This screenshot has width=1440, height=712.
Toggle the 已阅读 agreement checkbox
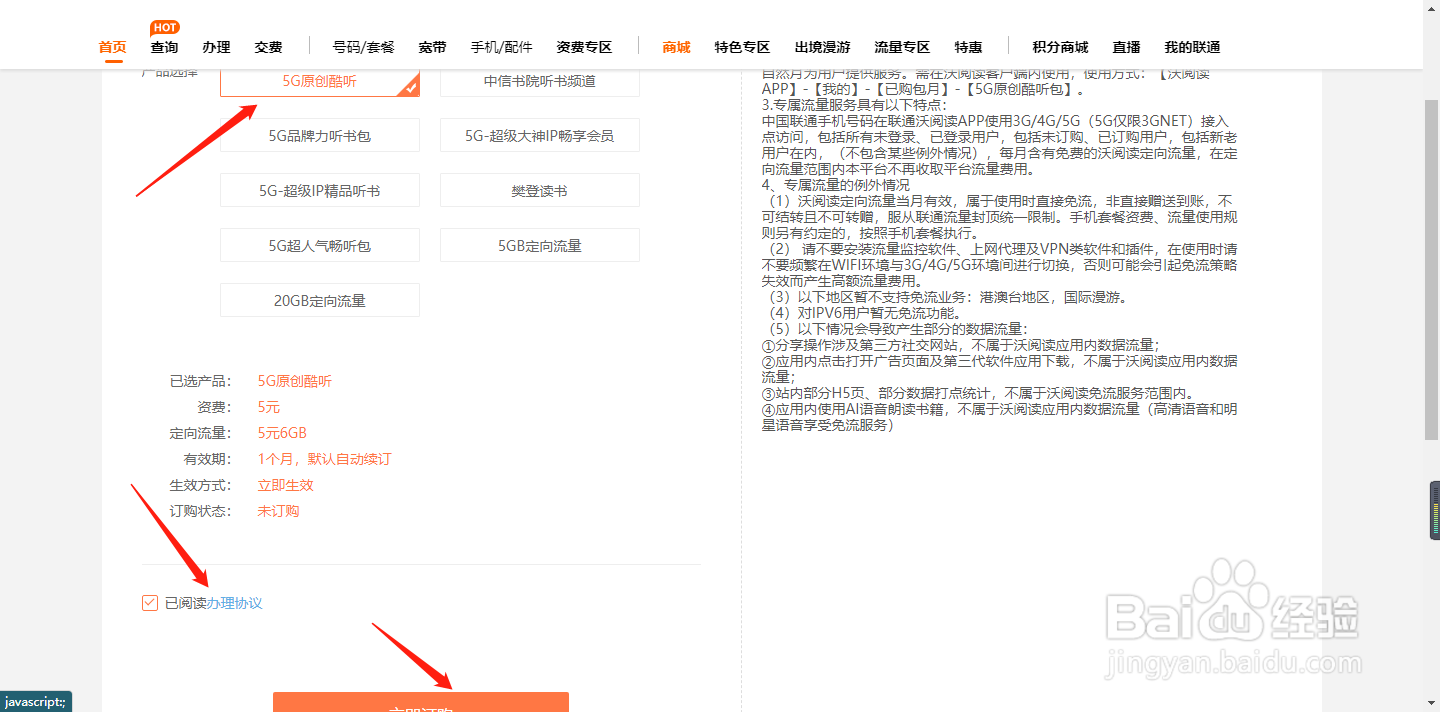[150, 602]
